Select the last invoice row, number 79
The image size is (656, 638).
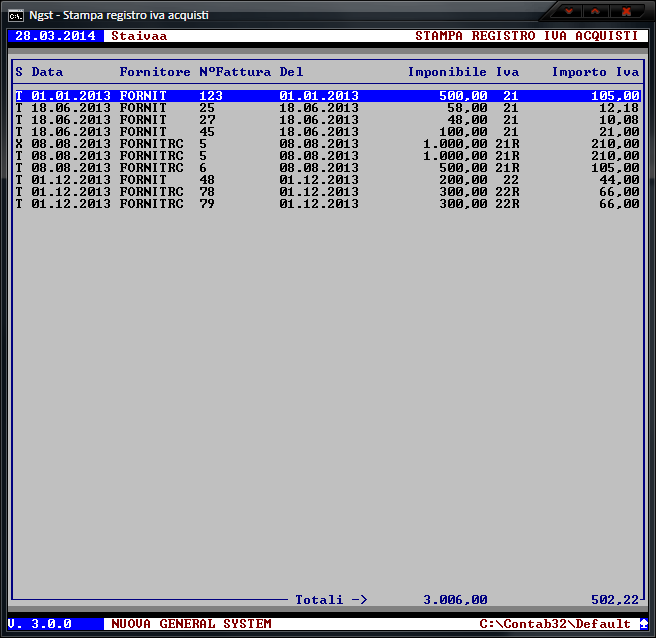(327, 204)
